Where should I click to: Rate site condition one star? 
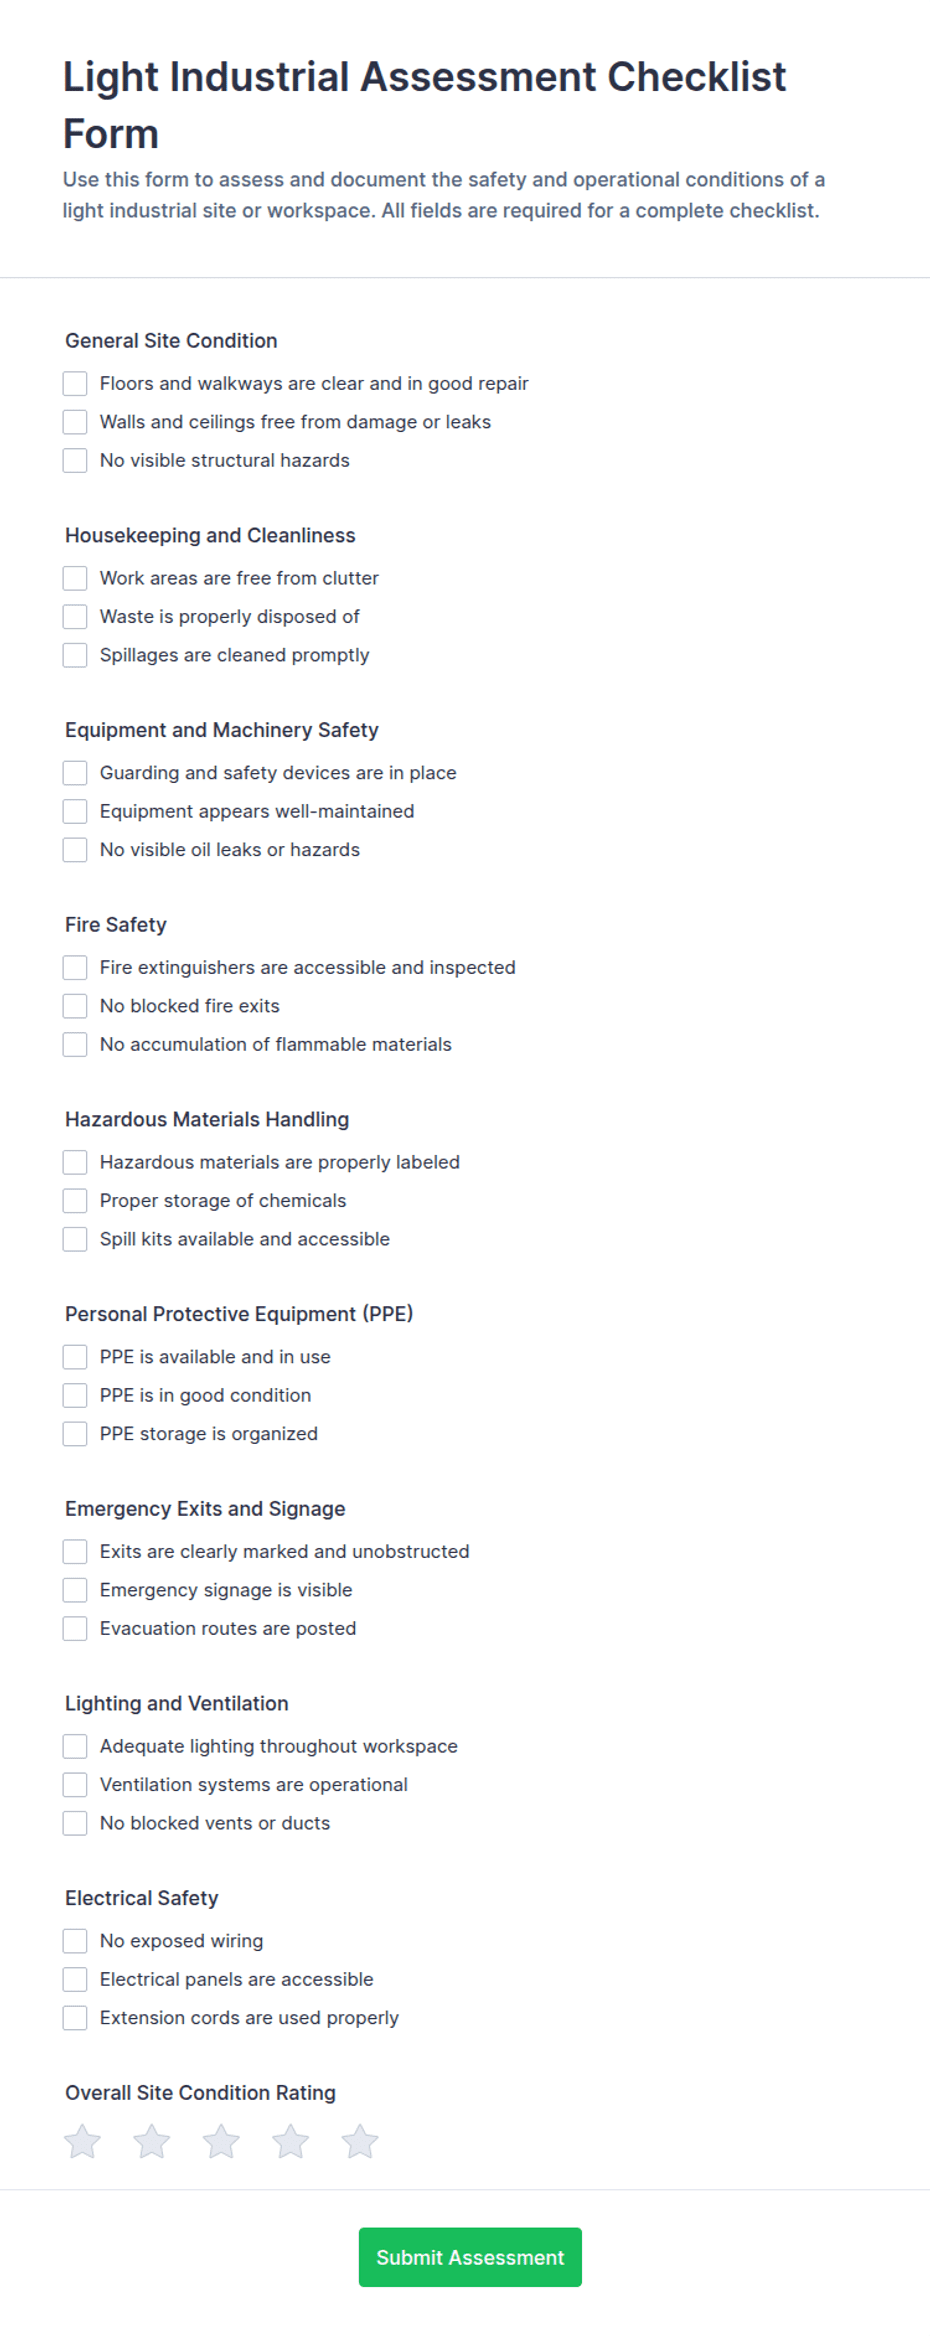82,2141
